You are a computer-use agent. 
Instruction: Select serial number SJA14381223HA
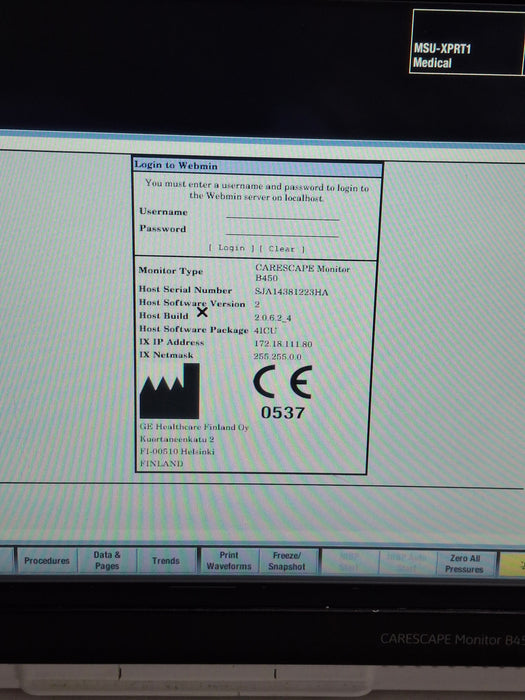pos(291,292)
